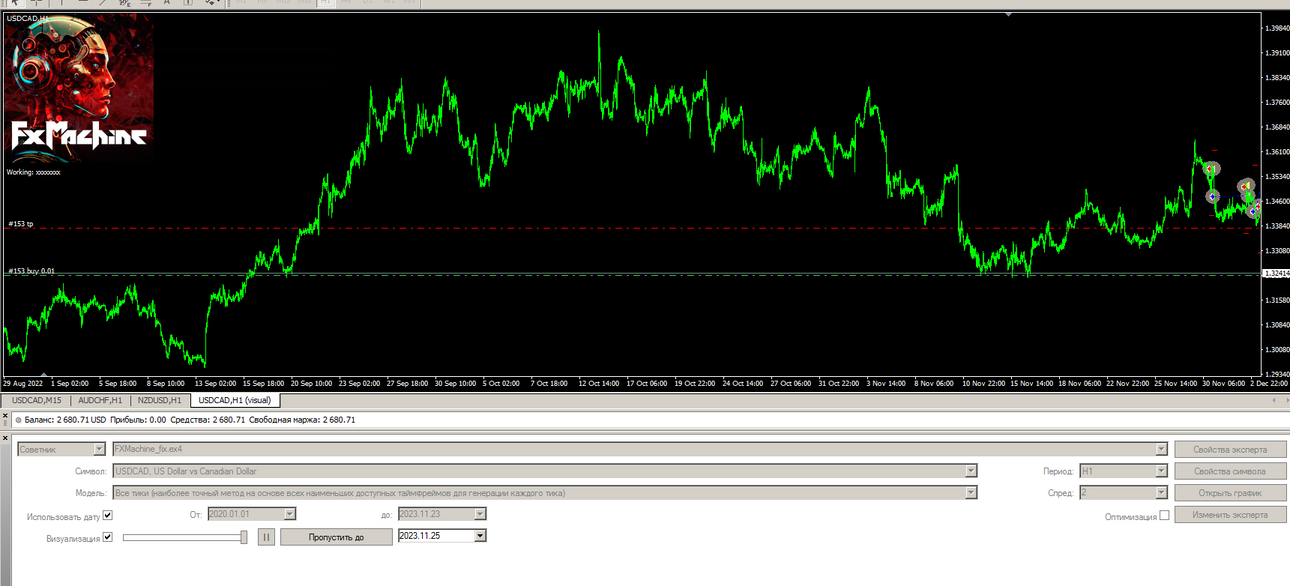Screen dimensions: 1290x586
Task: Toggle the 'Визуализация' checkbox
Action: click(108, 537)
